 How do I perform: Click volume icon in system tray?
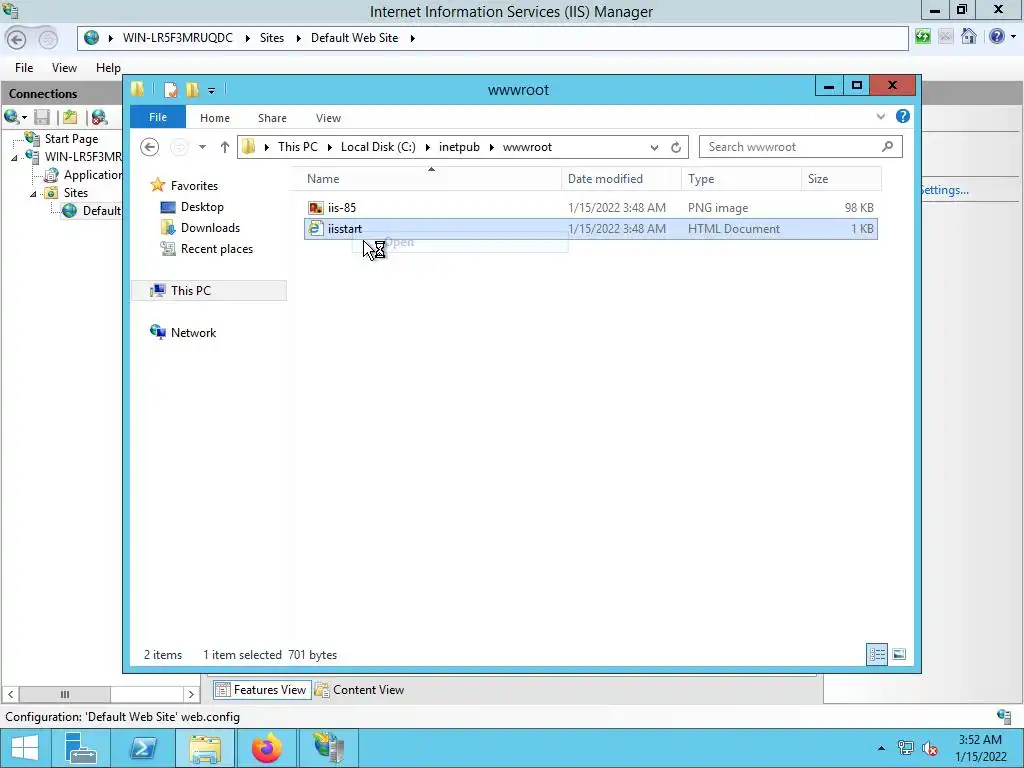(x=930, y=748)
